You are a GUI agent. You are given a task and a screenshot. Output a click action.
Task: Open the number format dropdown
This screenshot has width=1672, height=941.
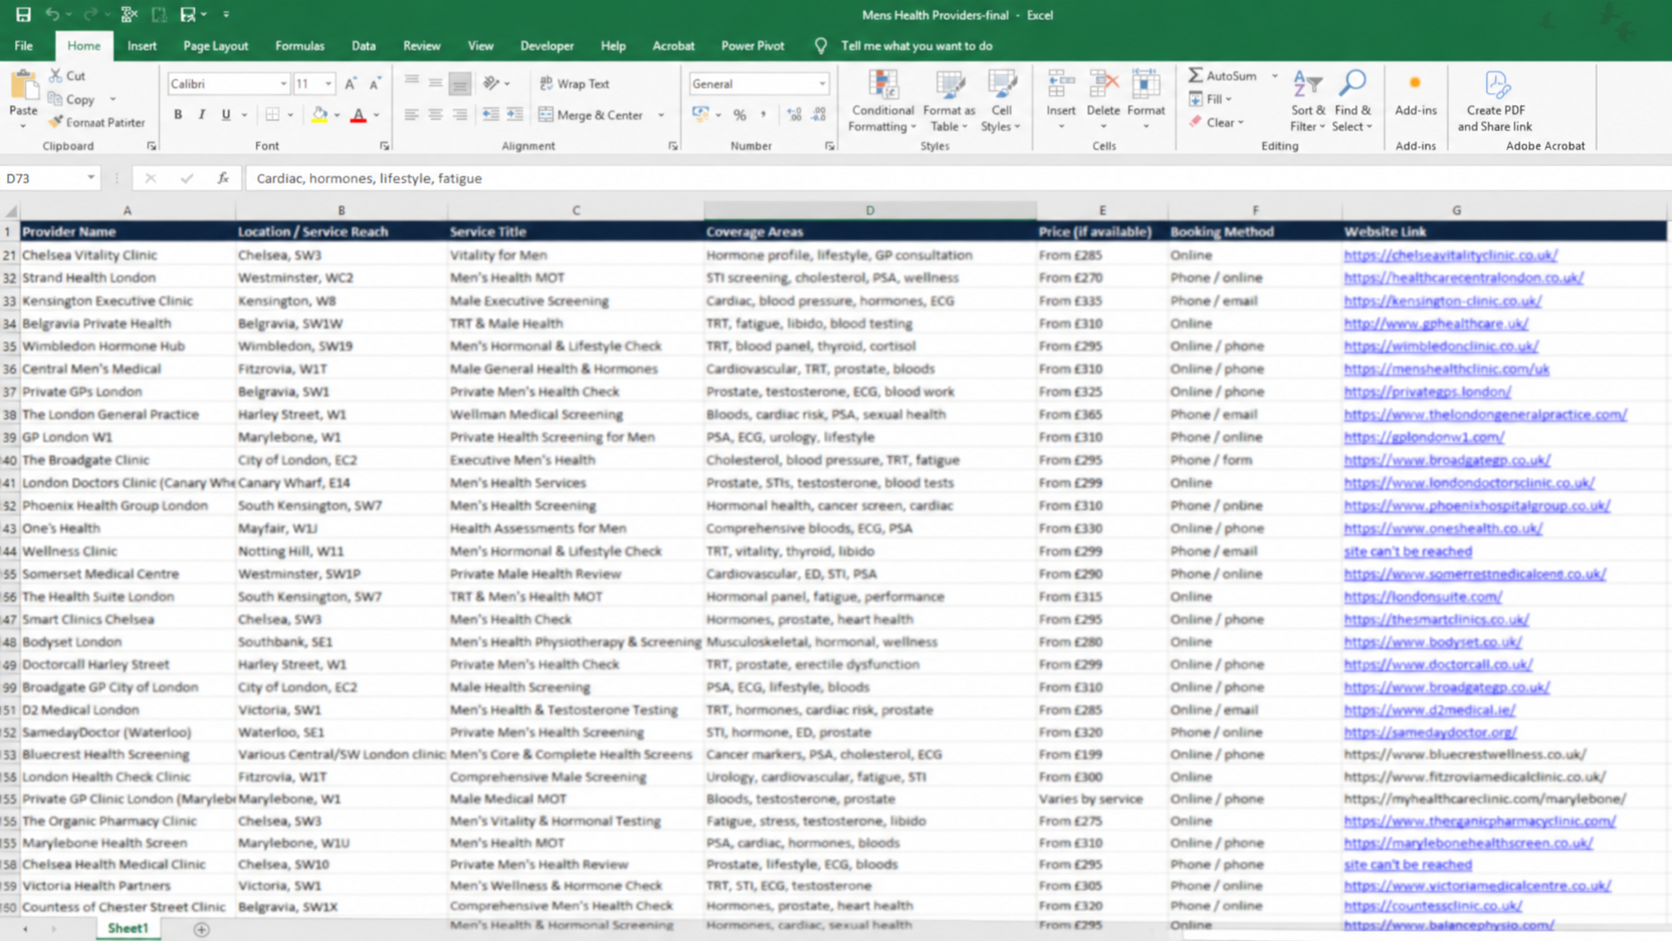pyautogui.click(x=822, y=84)
